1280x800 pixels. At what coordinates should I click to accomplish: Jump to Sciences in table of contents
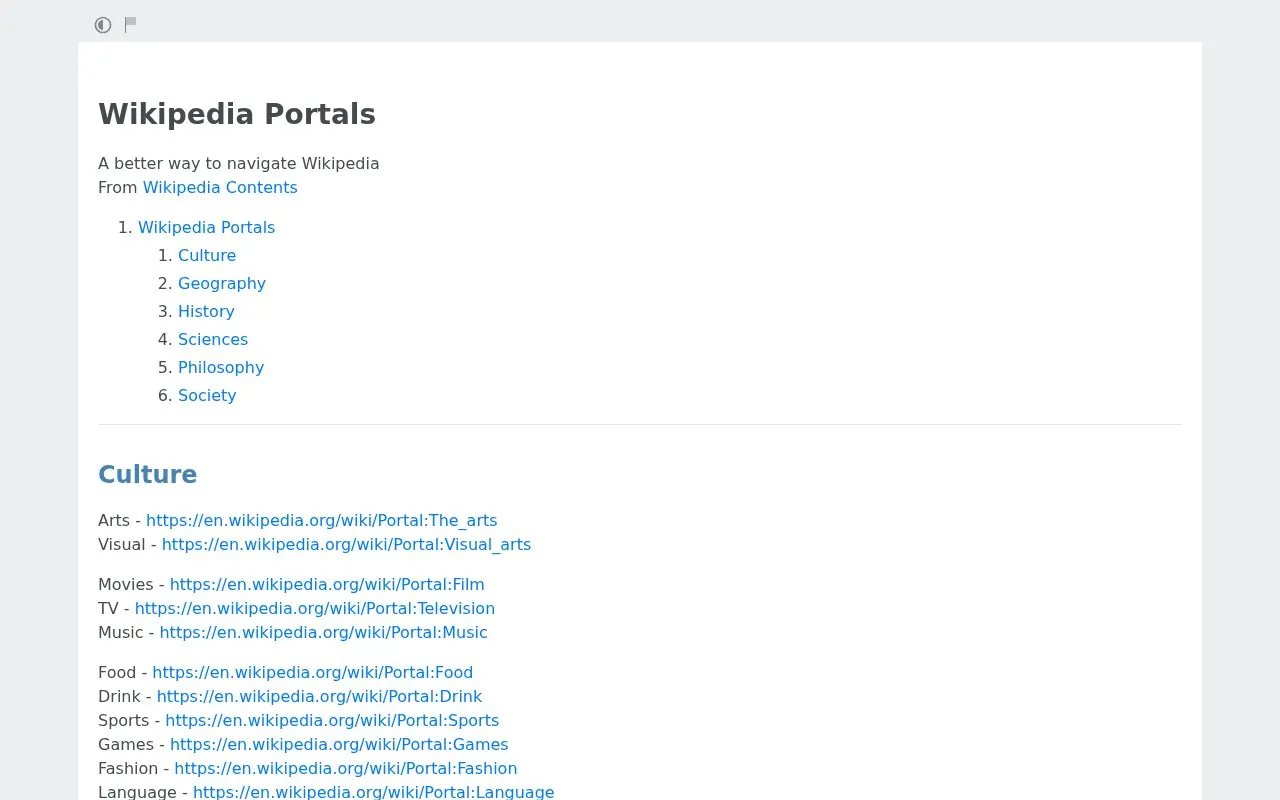[x=213, y=339]
